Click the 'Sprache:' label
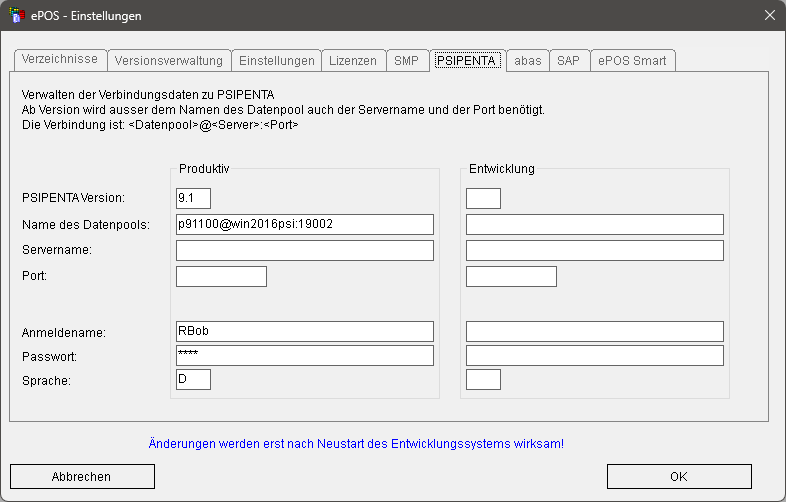The width and height of the screenshot is (786, 502). click(46, 381)
